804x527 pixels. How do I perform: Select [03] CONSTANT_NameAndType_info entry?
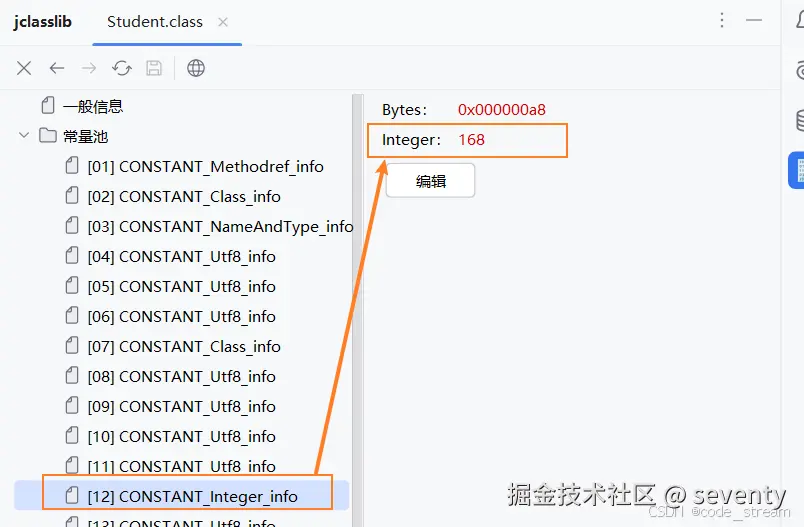220,227
